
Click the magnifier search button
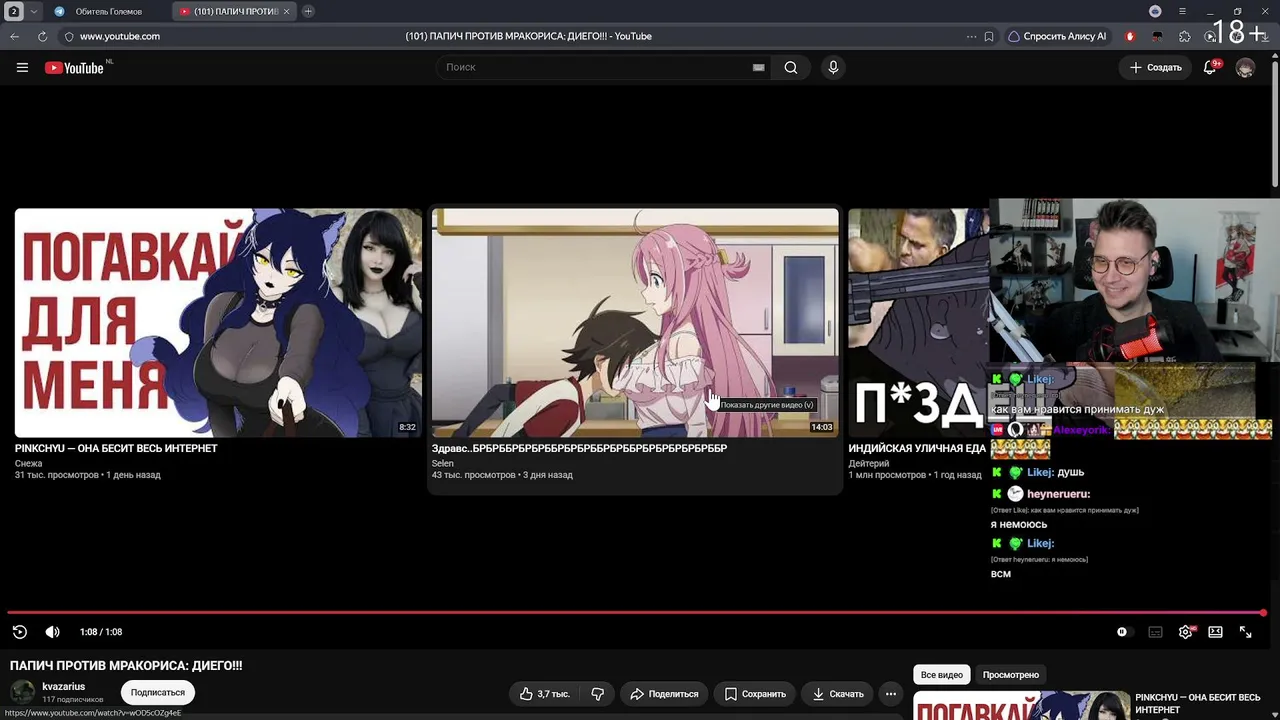pyautogui.click(x=791, y=67)
